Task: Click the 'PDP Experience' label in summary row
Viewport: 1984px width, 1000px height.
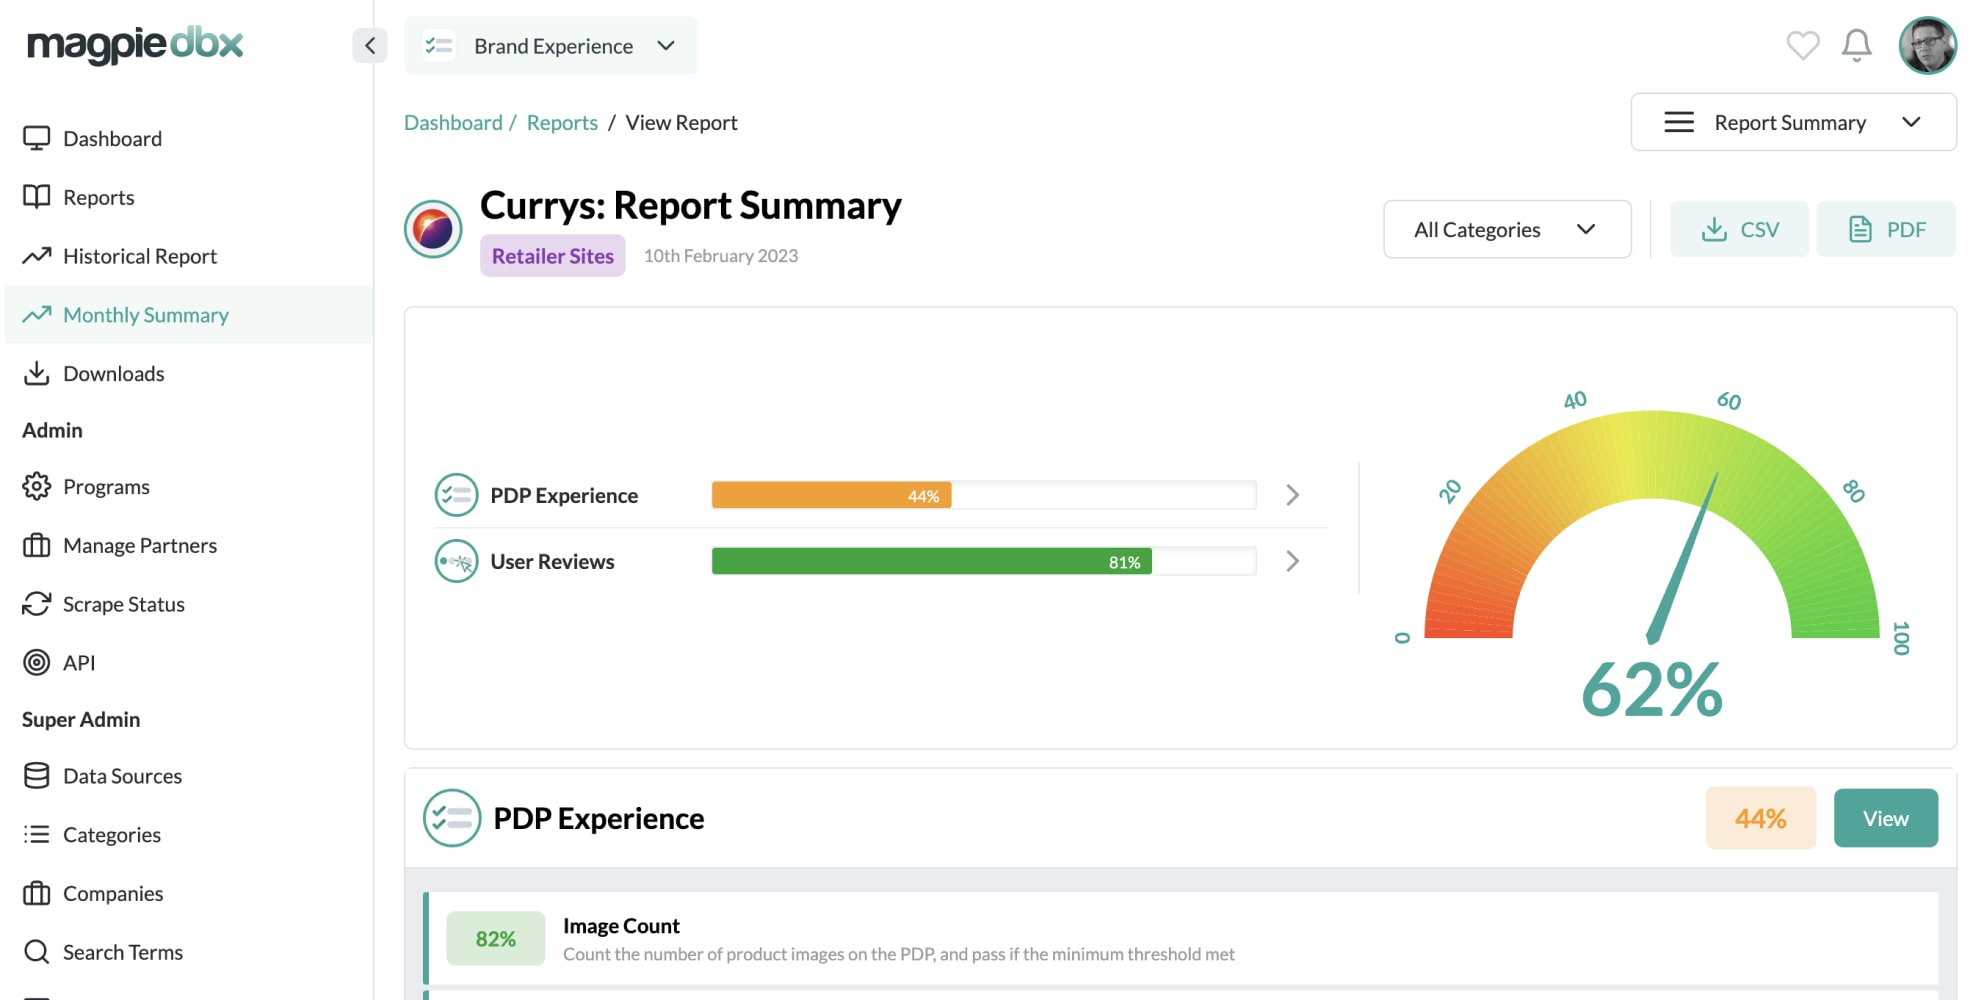Action: coord(564,495)
